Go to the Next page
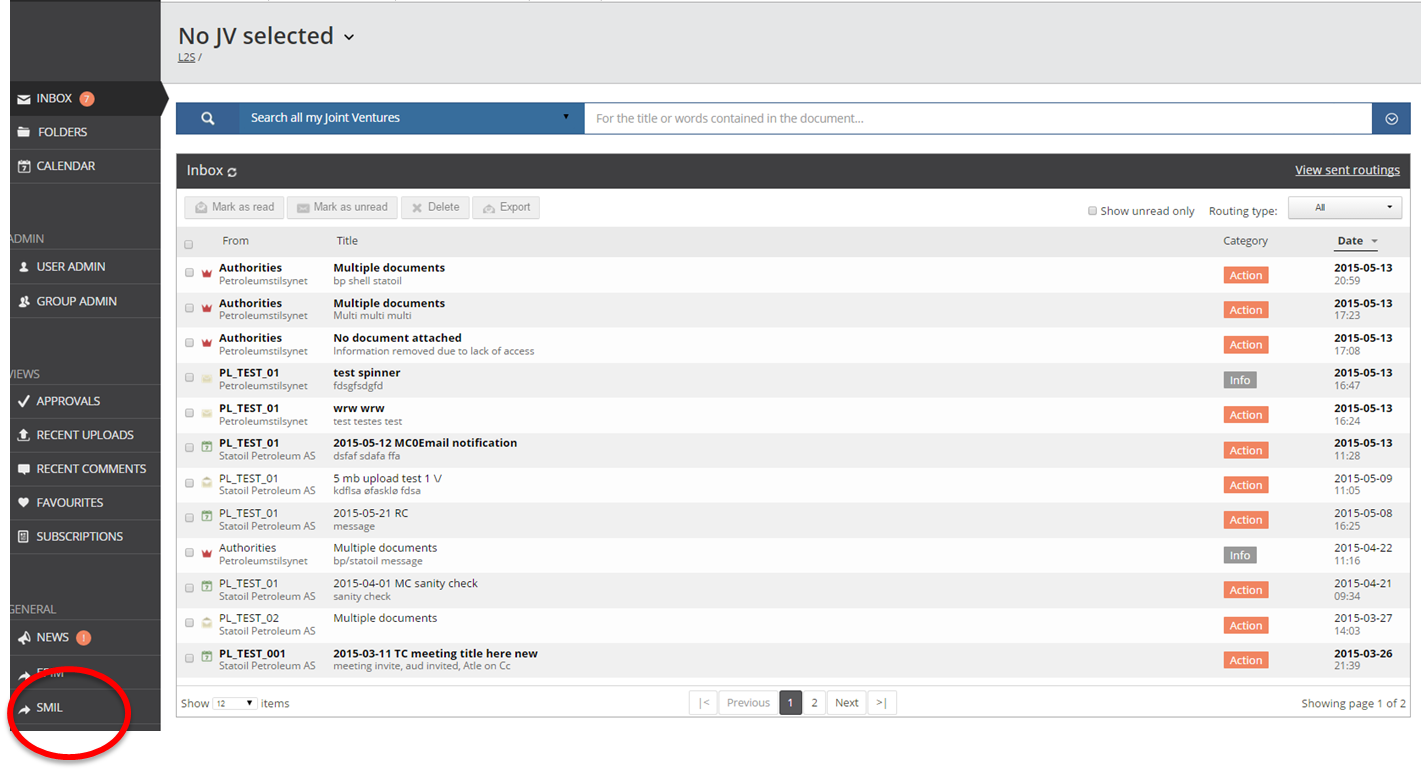 [x=847, y=703]
